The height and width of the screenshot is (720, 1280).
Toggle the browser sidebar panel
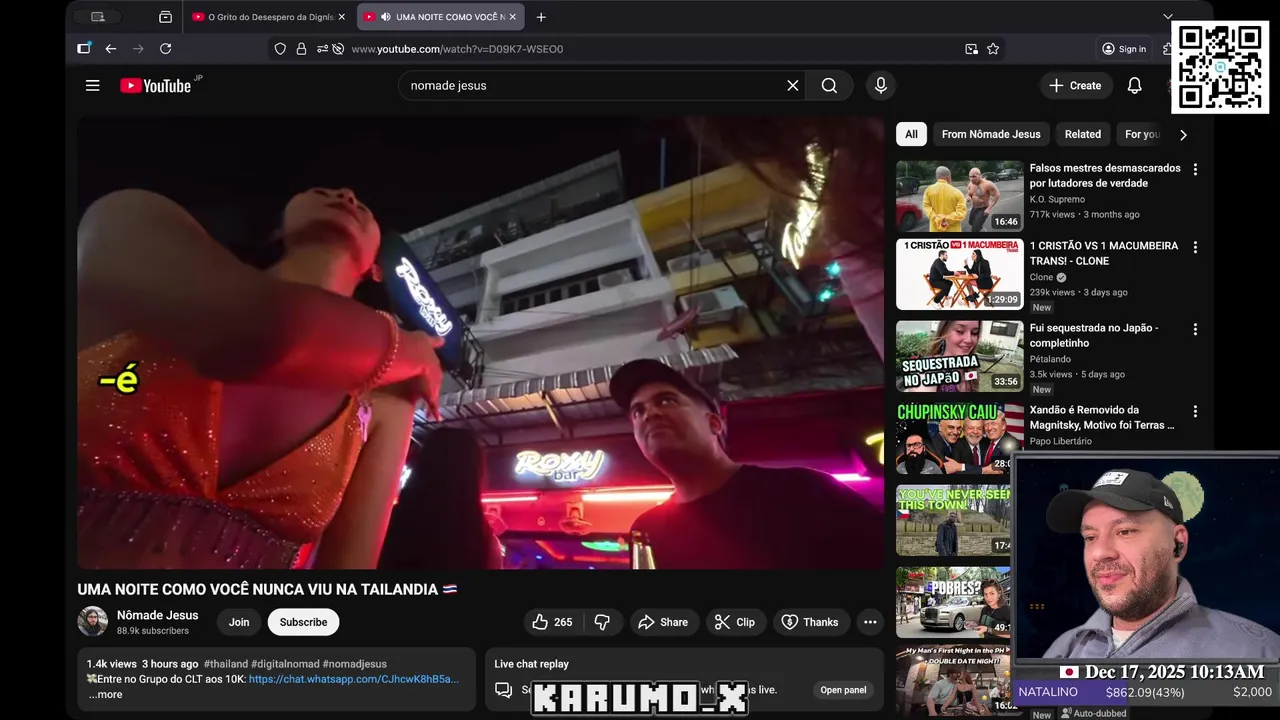[84, 49]
